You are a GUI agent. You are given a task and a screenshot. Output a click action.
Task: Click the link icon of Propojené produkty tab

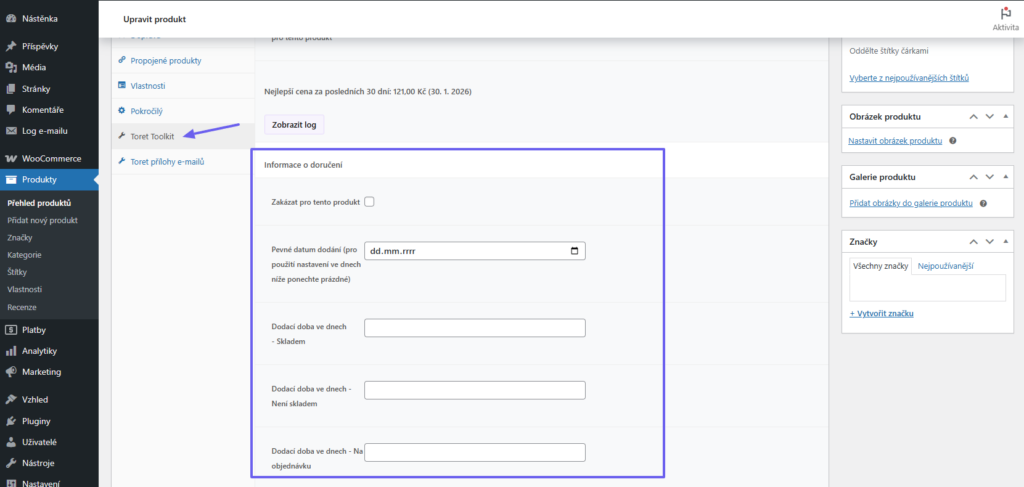point(121,61)
